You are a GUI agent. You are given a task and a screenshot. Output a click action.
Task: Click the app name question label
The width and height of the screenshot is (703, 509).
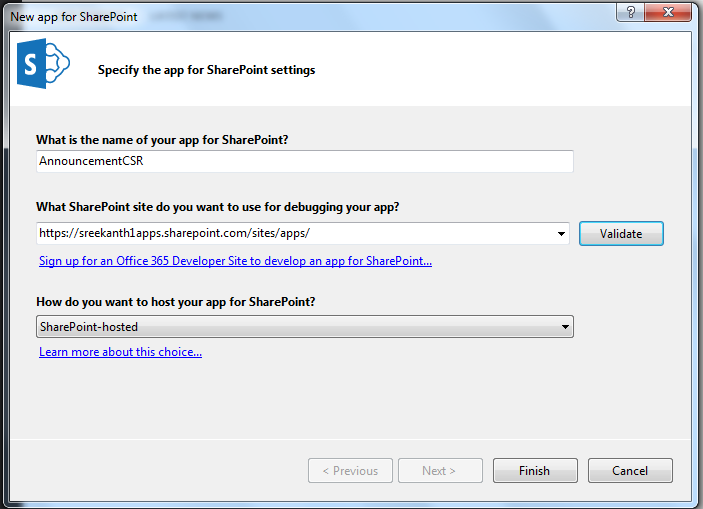pyautogui.click(x=169, y=139)
